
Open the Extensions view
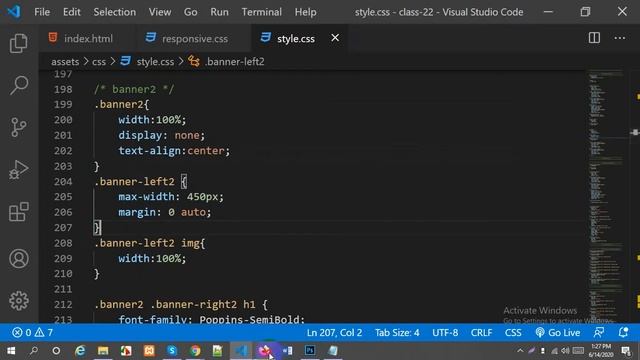[18, 212]
